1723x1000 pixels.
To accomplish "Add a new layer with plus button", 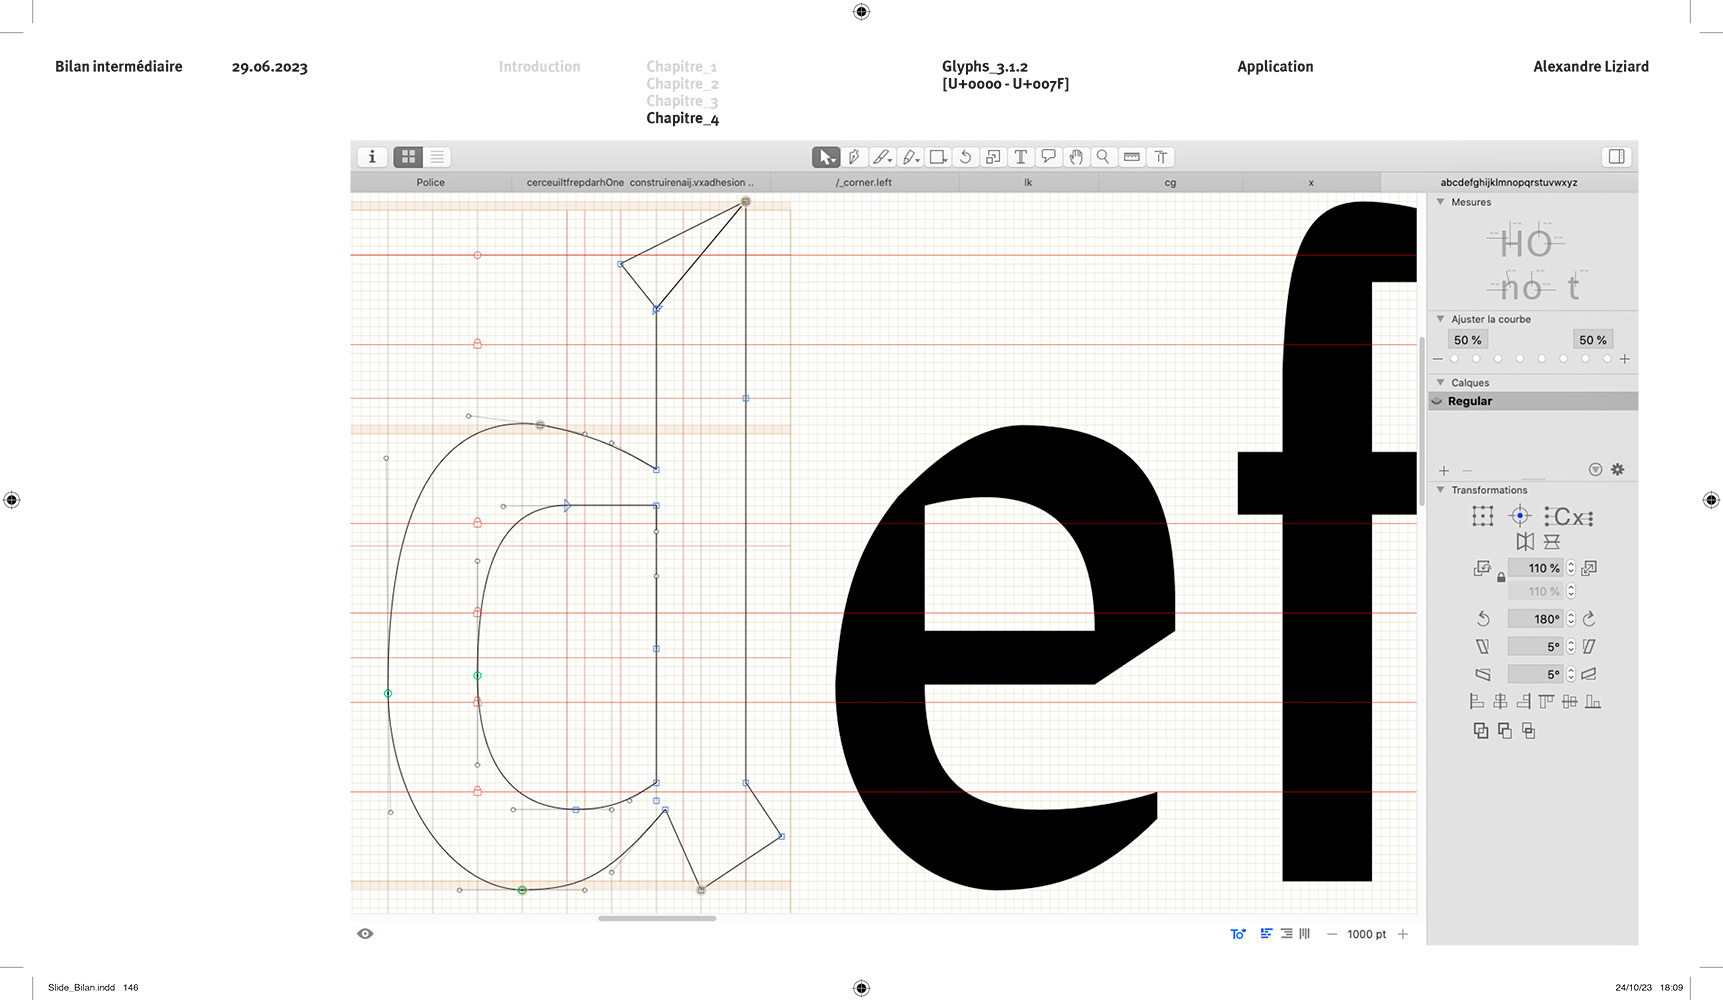I will point(1444,471).
